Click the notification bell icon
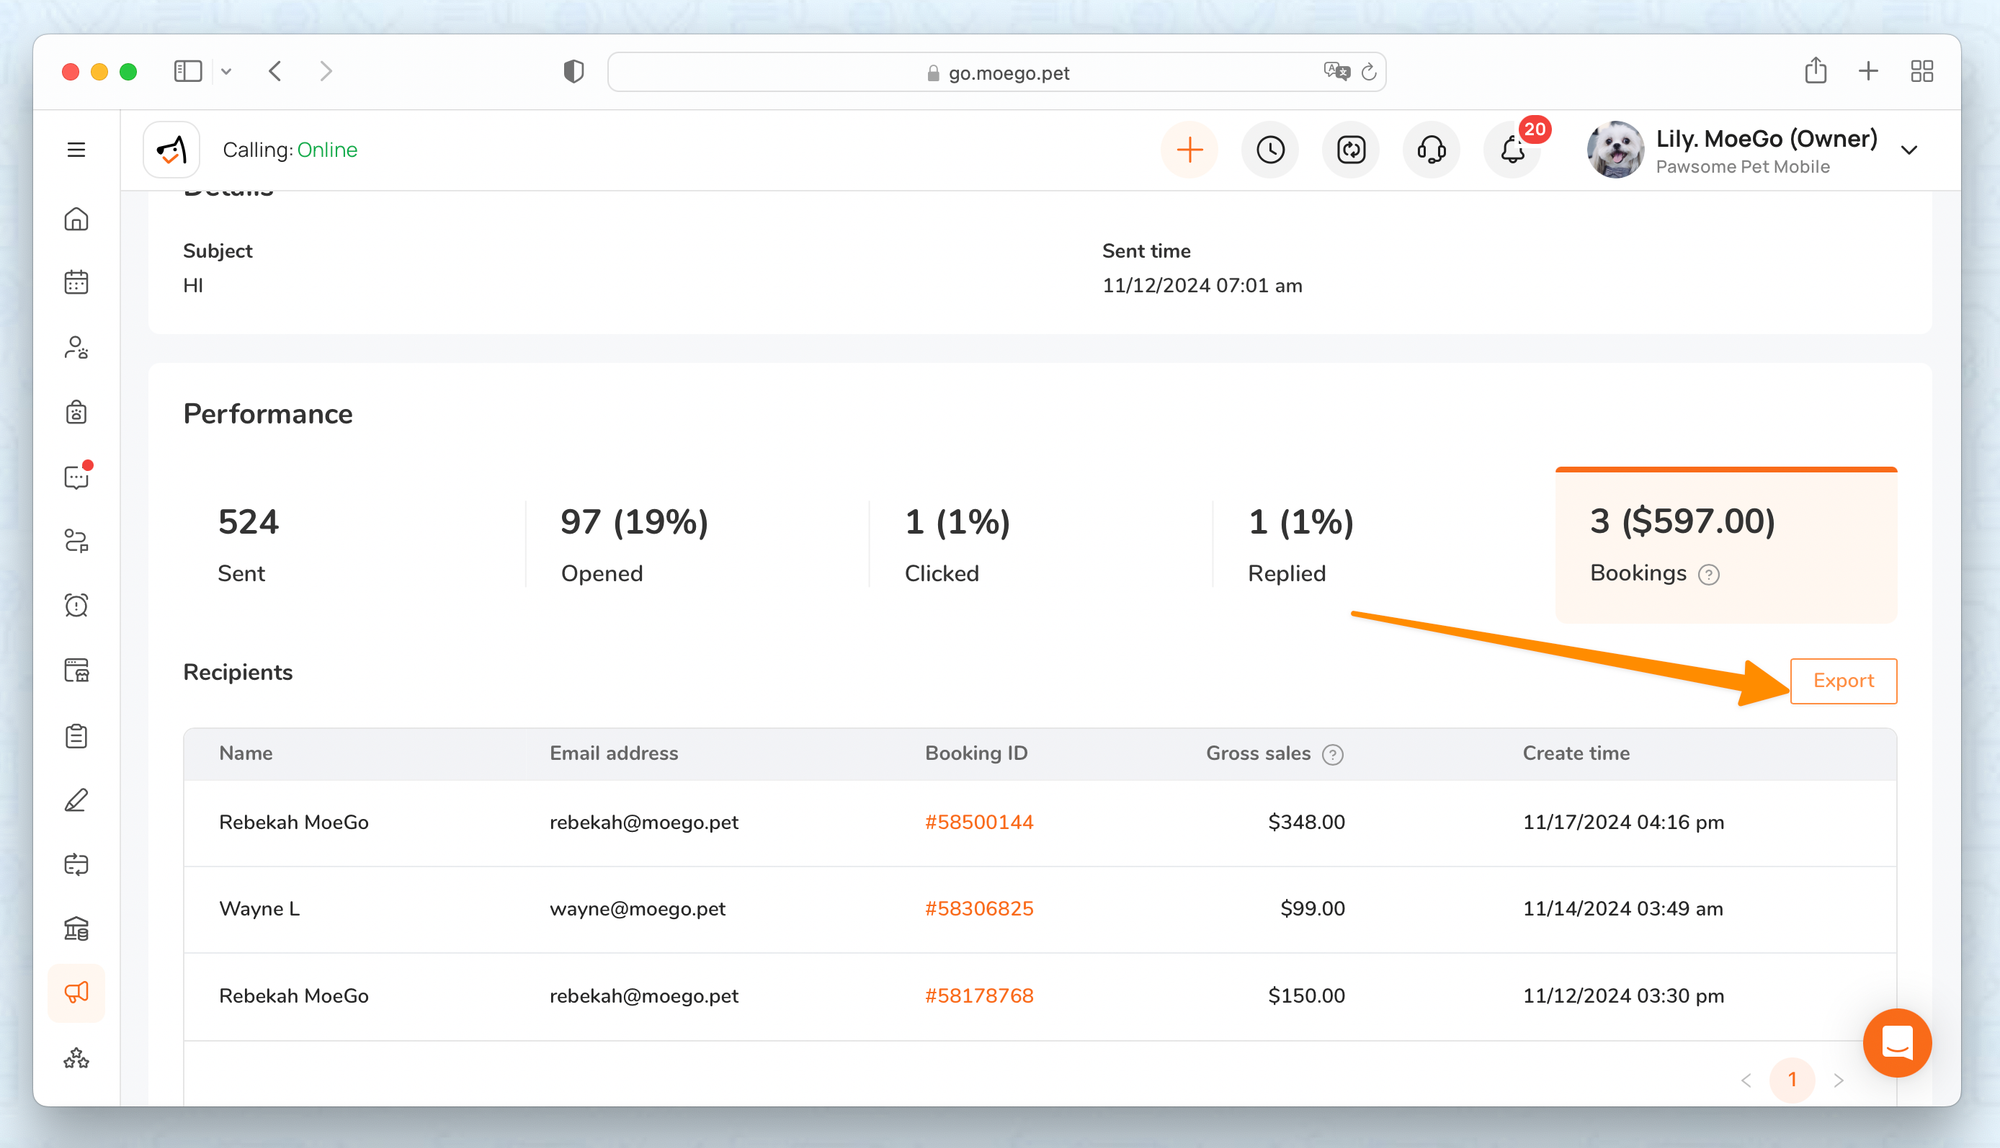Screen dimensions: 2000x1148 click(1512, 150)
